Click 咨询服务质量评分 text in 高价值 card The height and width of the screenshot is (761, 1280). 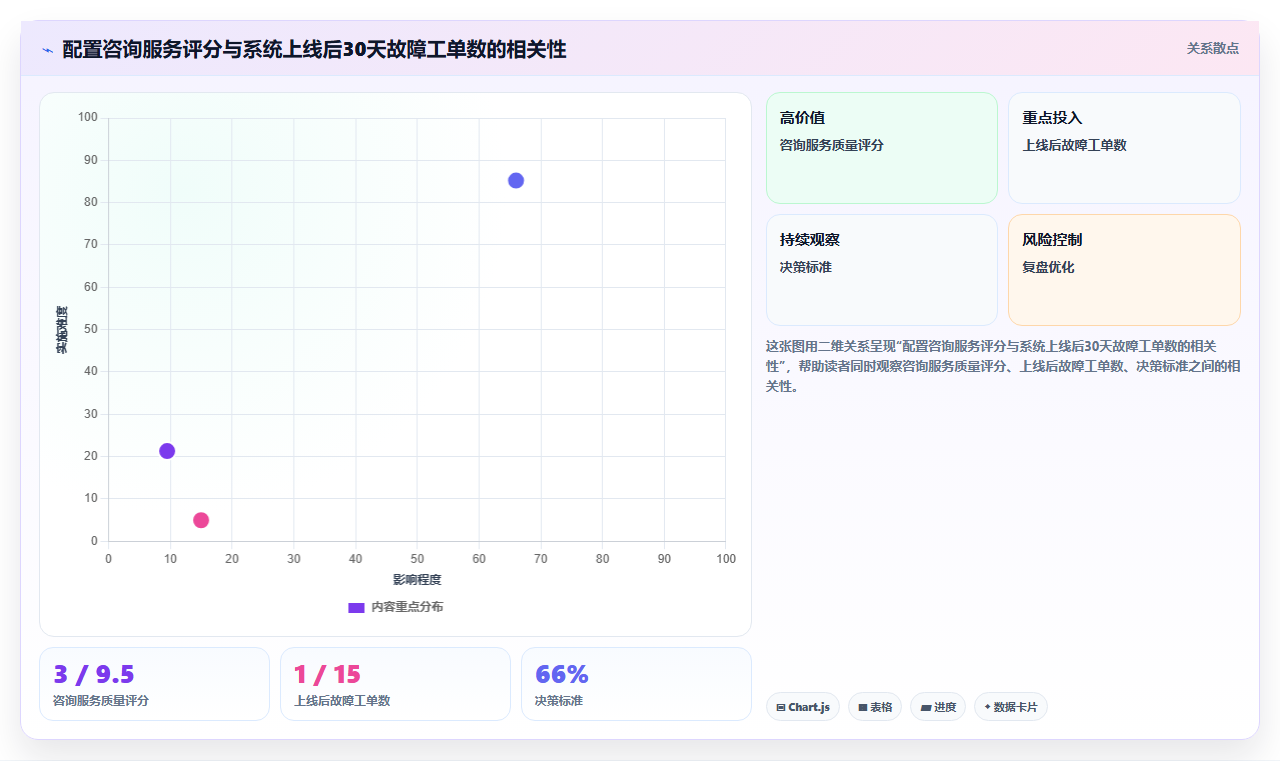click(x=832, y=145)
